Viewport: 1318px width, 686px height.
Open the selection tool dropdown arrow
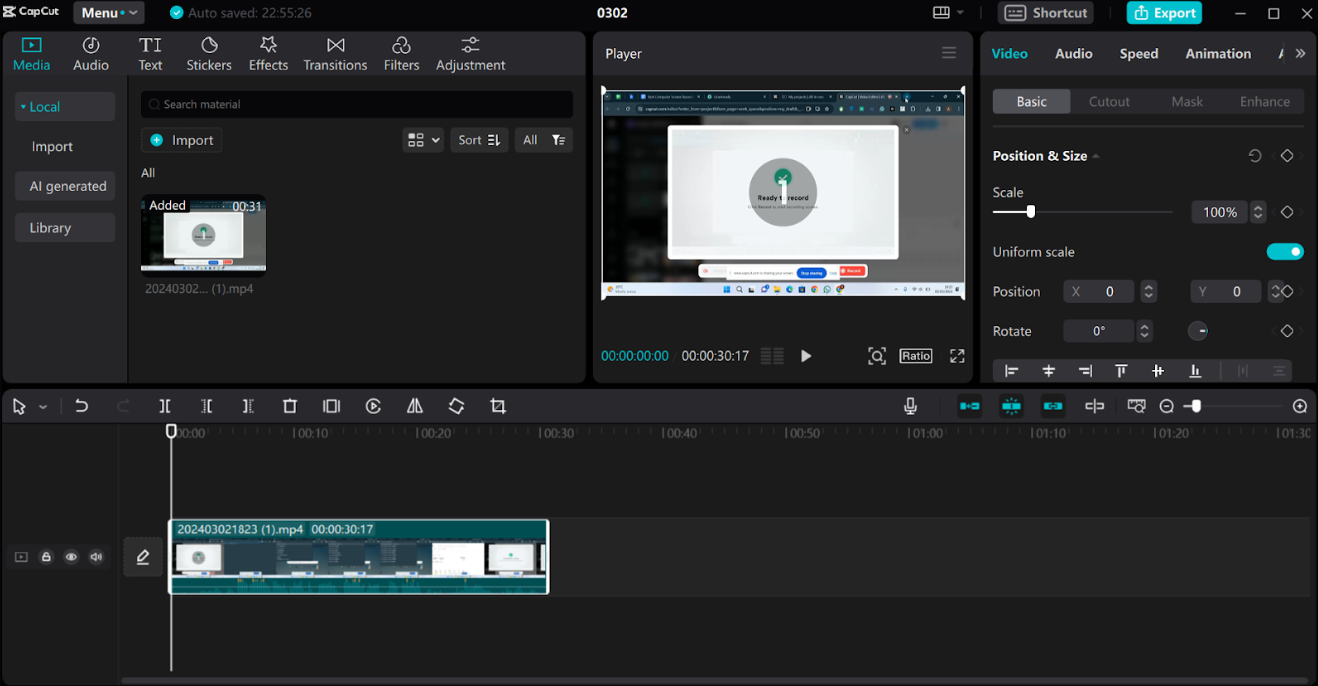[43, 407]
